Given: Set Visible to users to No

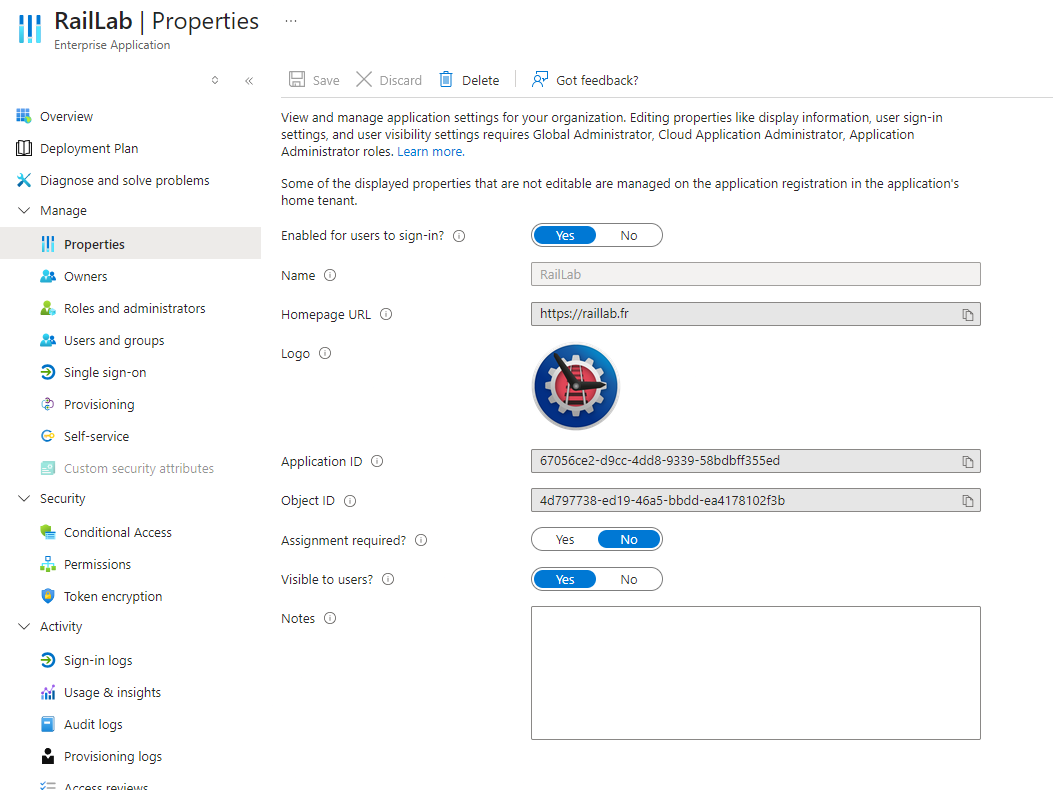Looking at the screenshot, I should tap(628, 579).
